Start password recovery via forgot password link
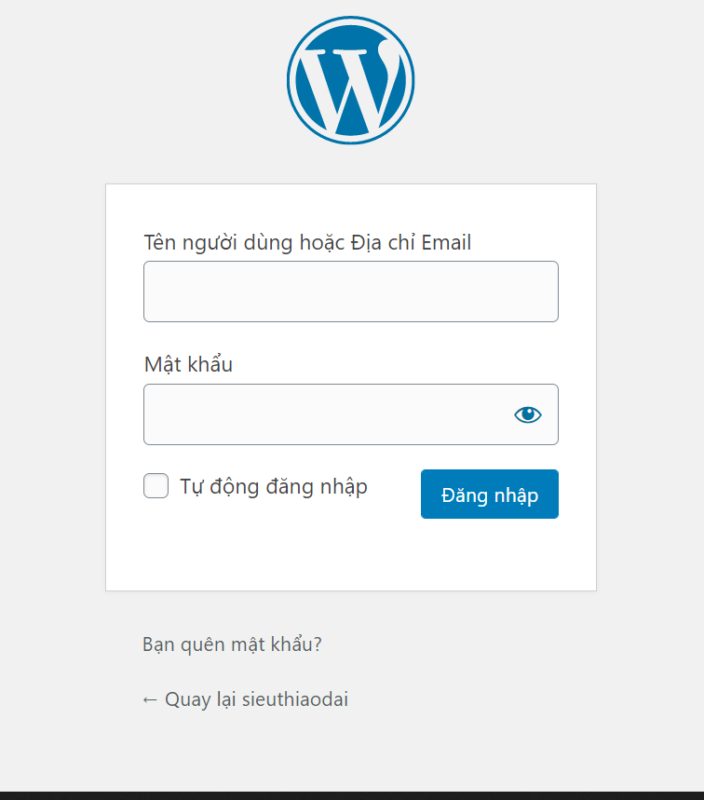Screen dimensions: 704x800 (x=232, y=645)
